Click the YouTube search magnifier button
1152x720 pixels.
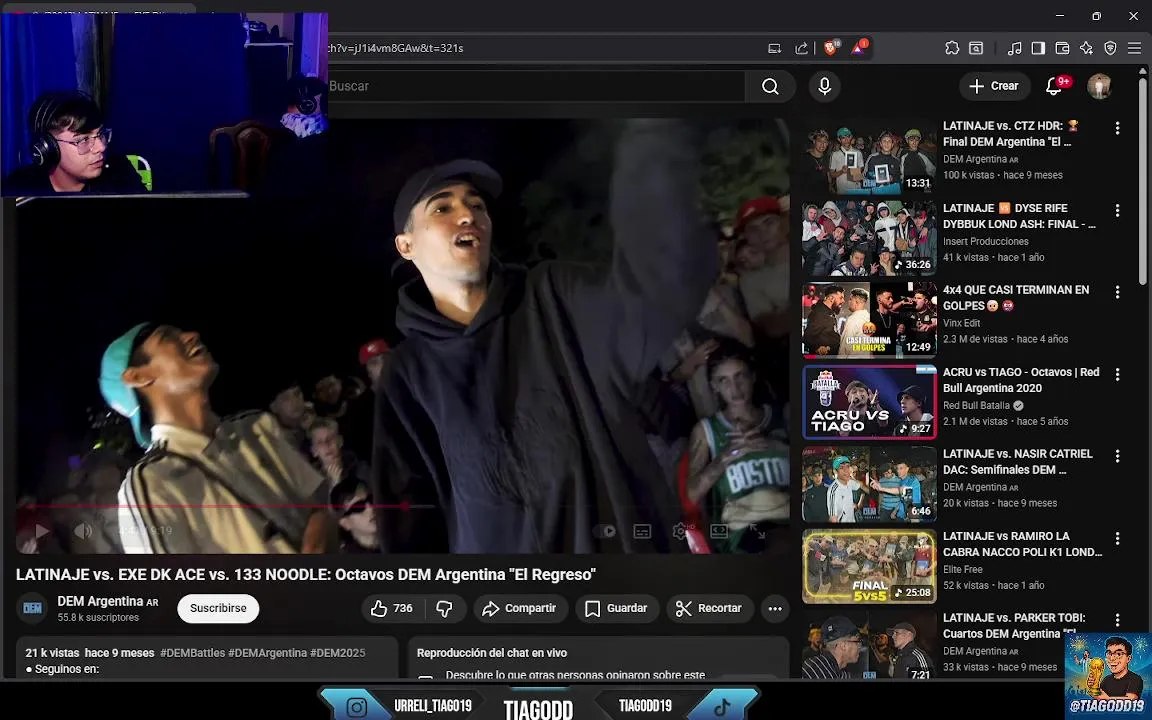click(x=770, y=87)
